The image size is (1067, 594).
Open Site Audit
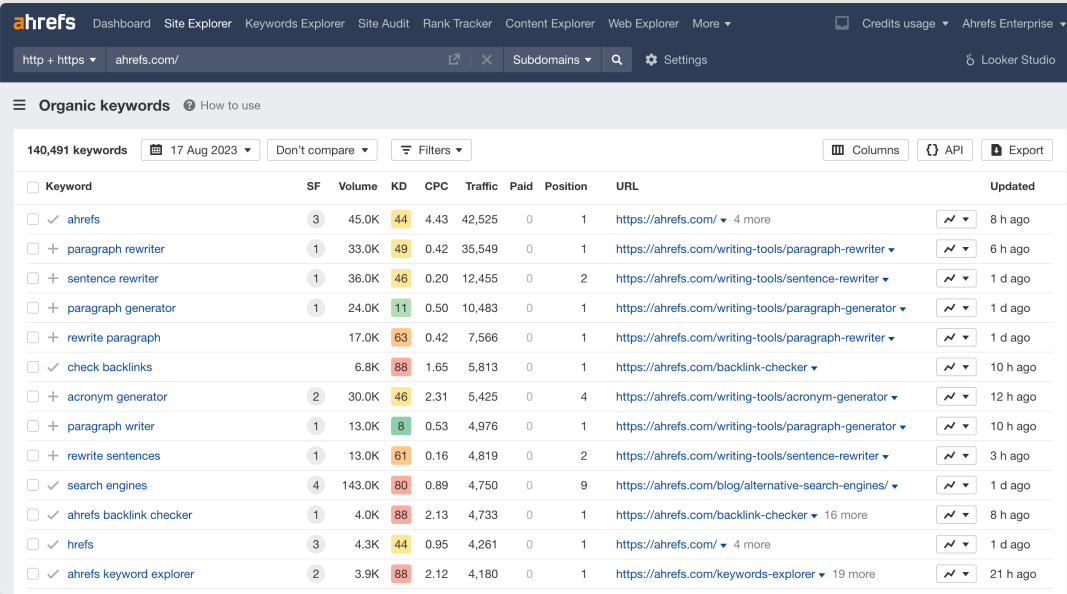[384, 23]
